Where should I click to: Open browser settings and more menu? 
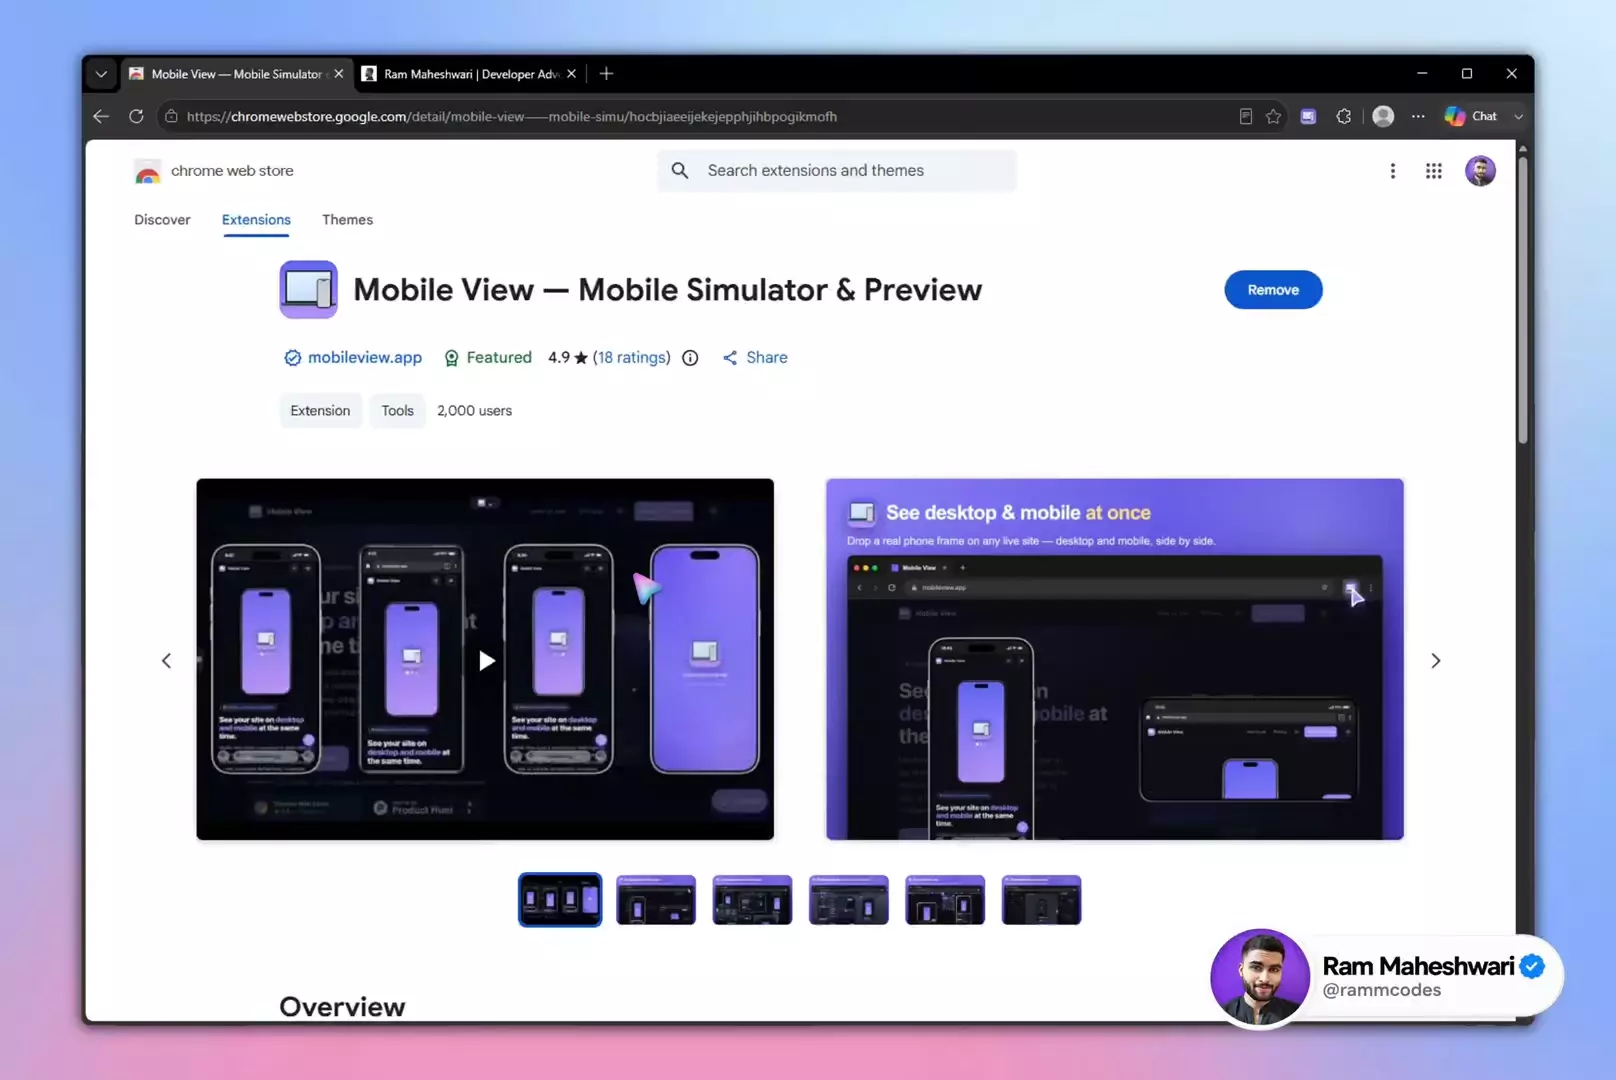[x=1418, y=116]
